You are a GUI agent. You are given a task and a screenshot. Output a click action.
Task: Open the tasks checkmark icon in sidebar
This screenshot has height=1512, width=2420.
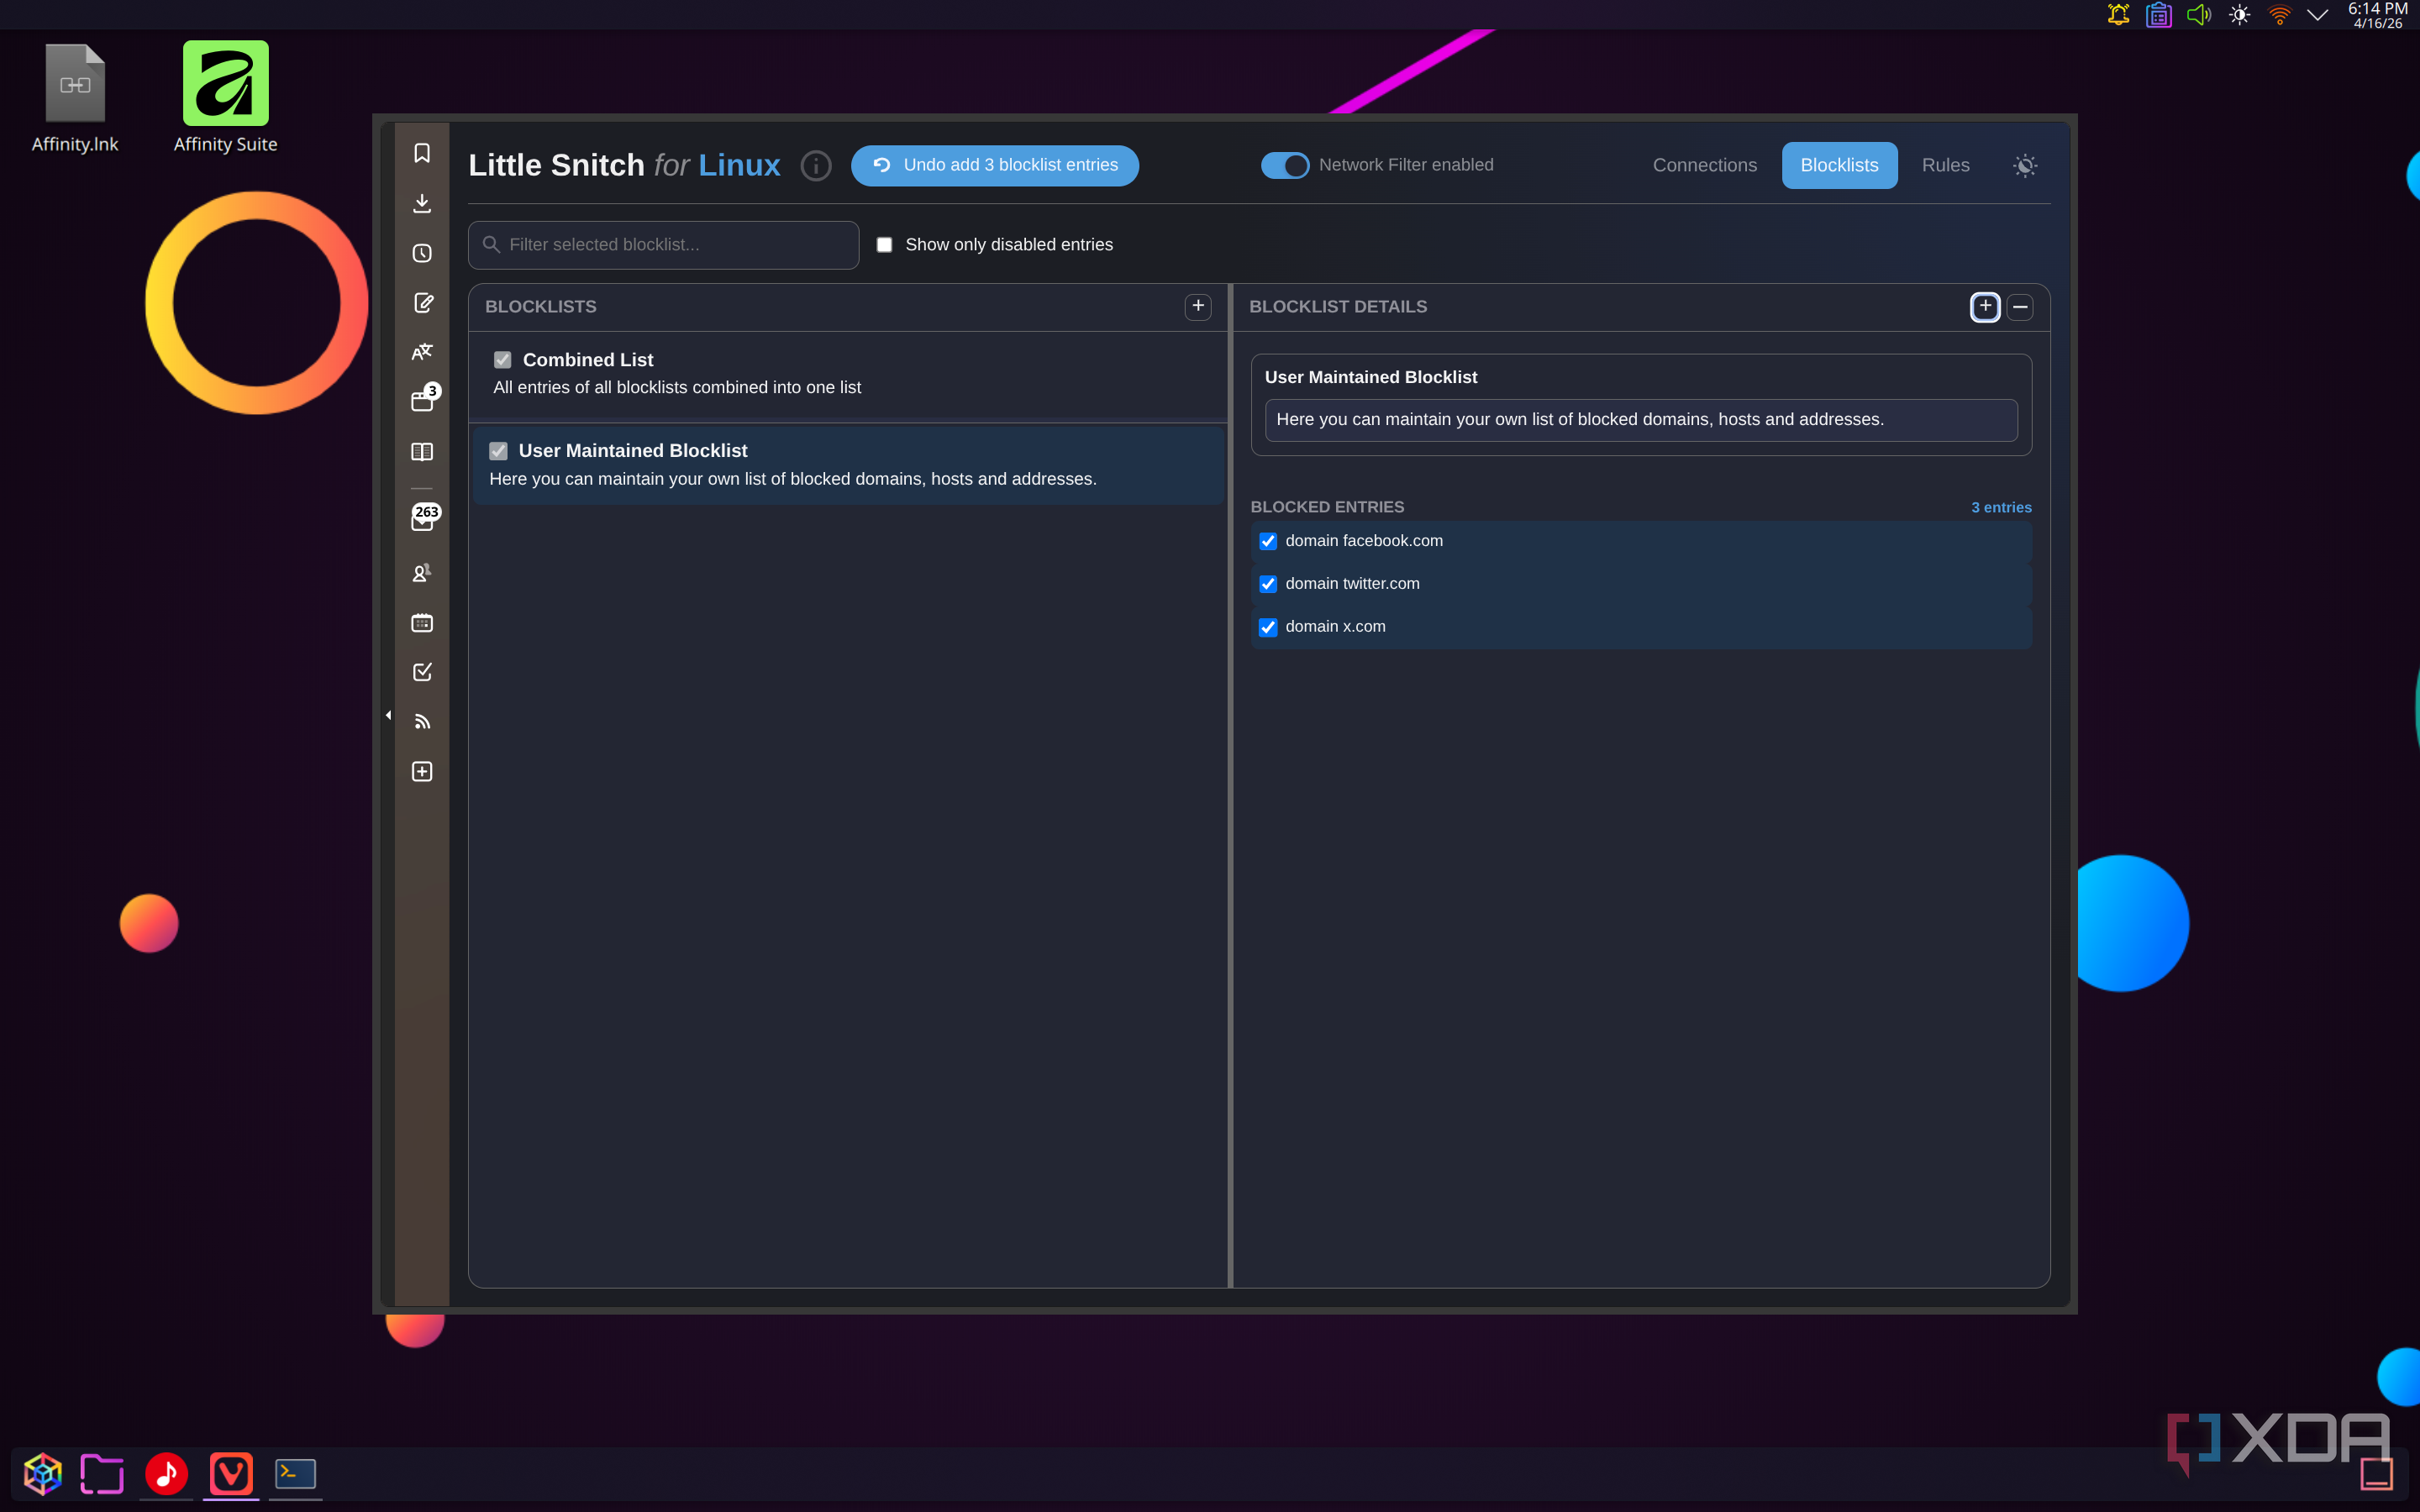(422, 672)
